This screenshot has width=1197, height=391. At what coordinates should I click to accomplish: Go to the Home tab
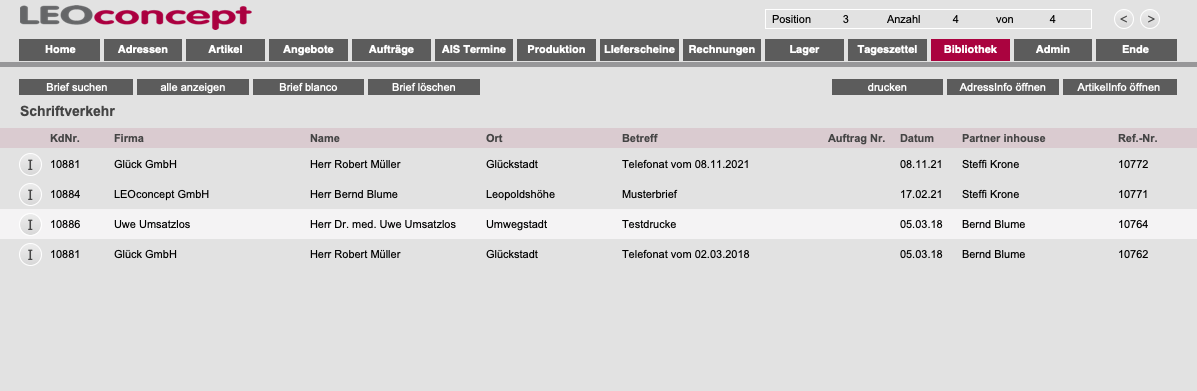60,50
